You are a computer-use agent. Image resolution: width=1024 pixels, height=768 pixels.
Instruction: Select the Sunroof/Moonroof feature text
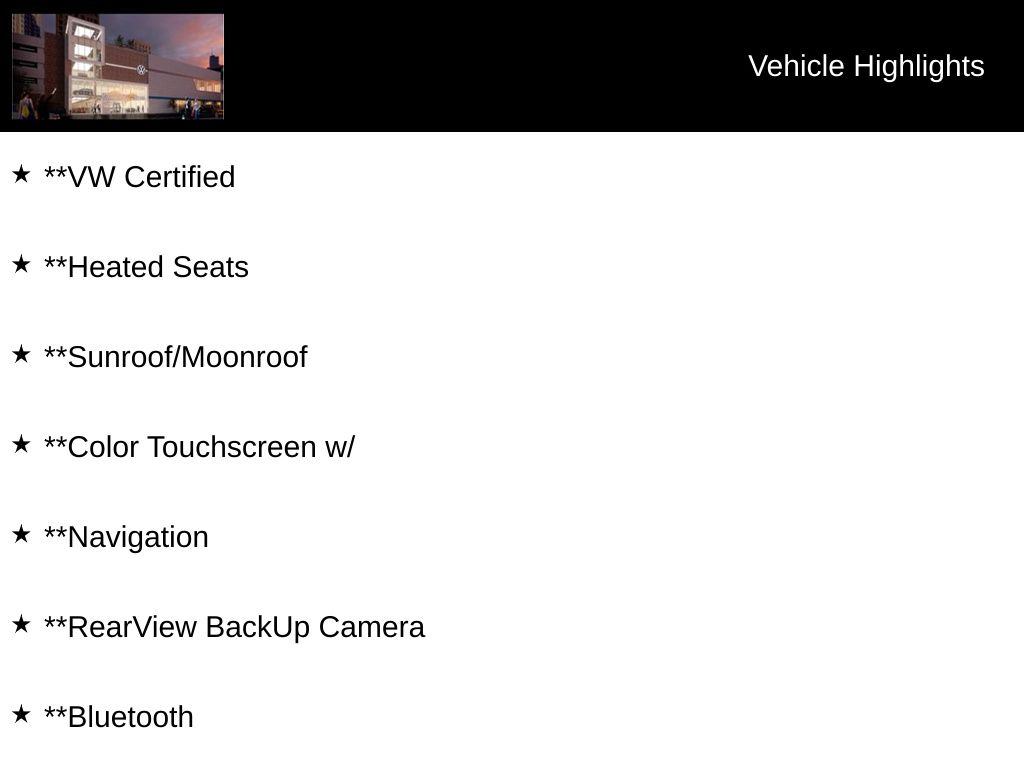click(x=176, y=357)
